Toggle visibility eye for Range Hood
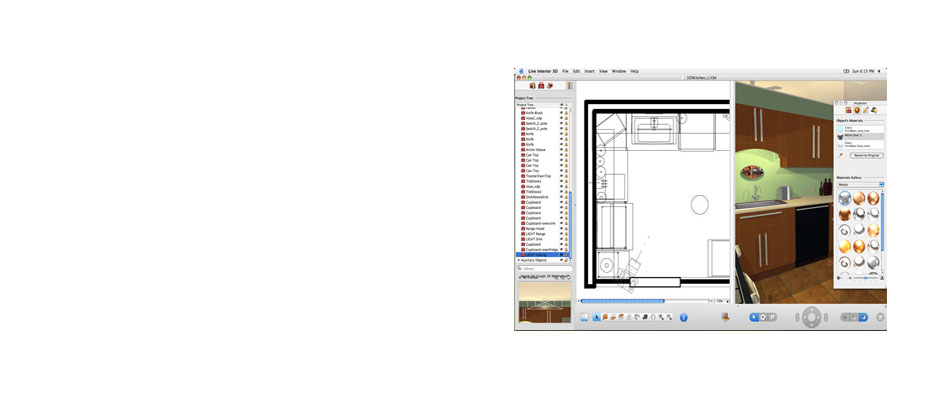Screen dimensions: 948x403 [561, 228]
